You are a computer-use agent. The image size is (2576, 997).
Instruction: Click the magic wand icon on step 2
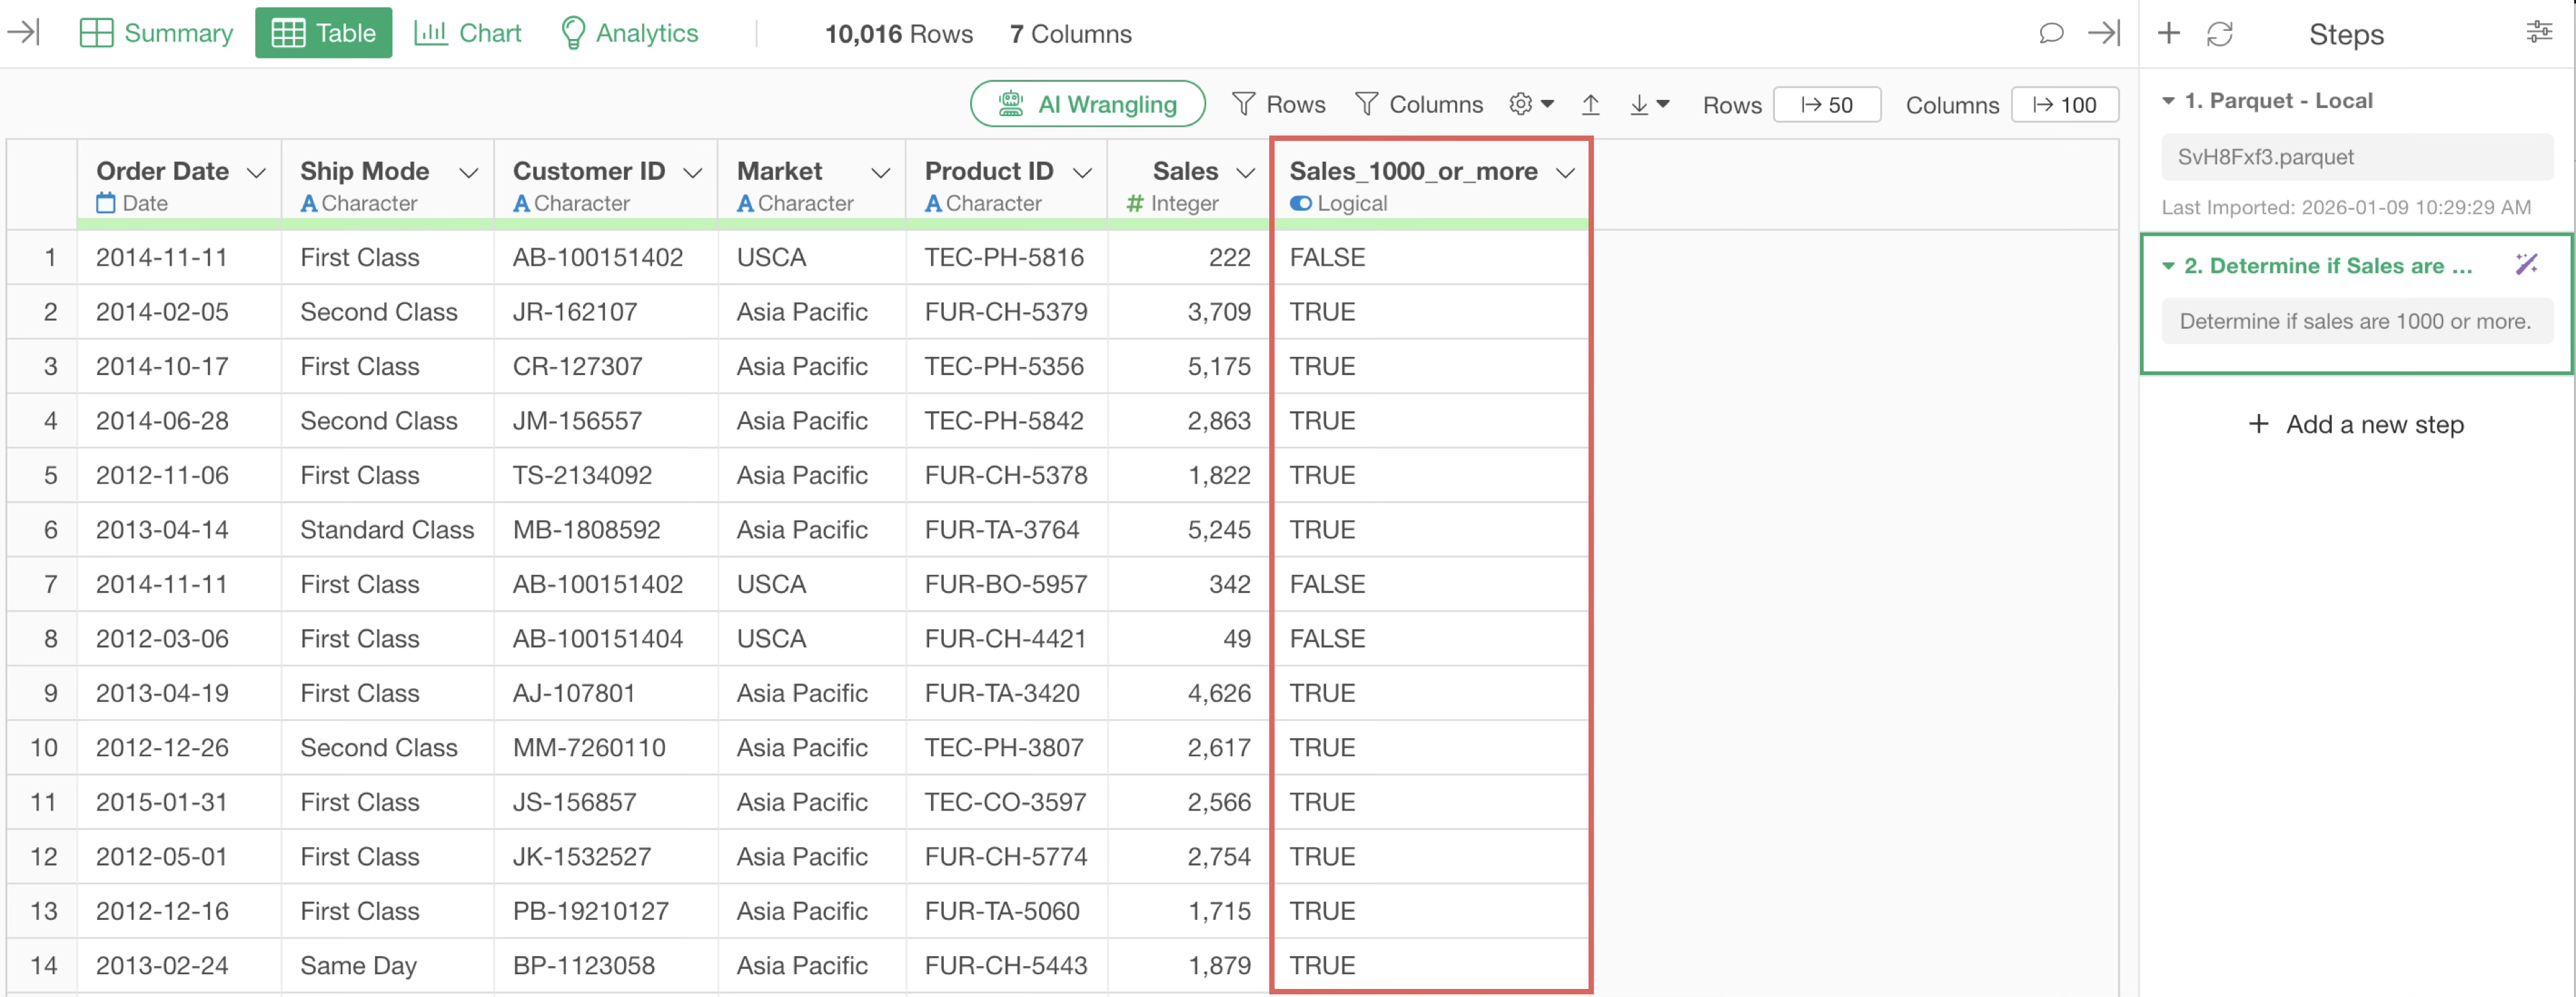click(x=2526, y=265)
